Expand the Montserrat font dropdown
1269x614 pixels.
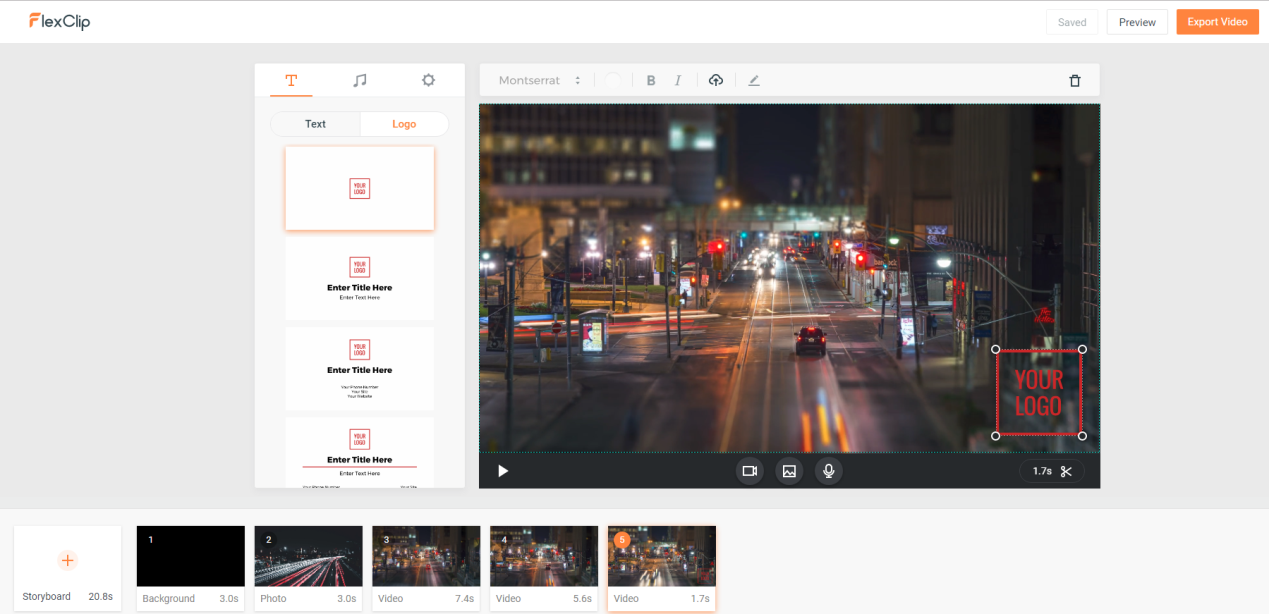[540, 80]
